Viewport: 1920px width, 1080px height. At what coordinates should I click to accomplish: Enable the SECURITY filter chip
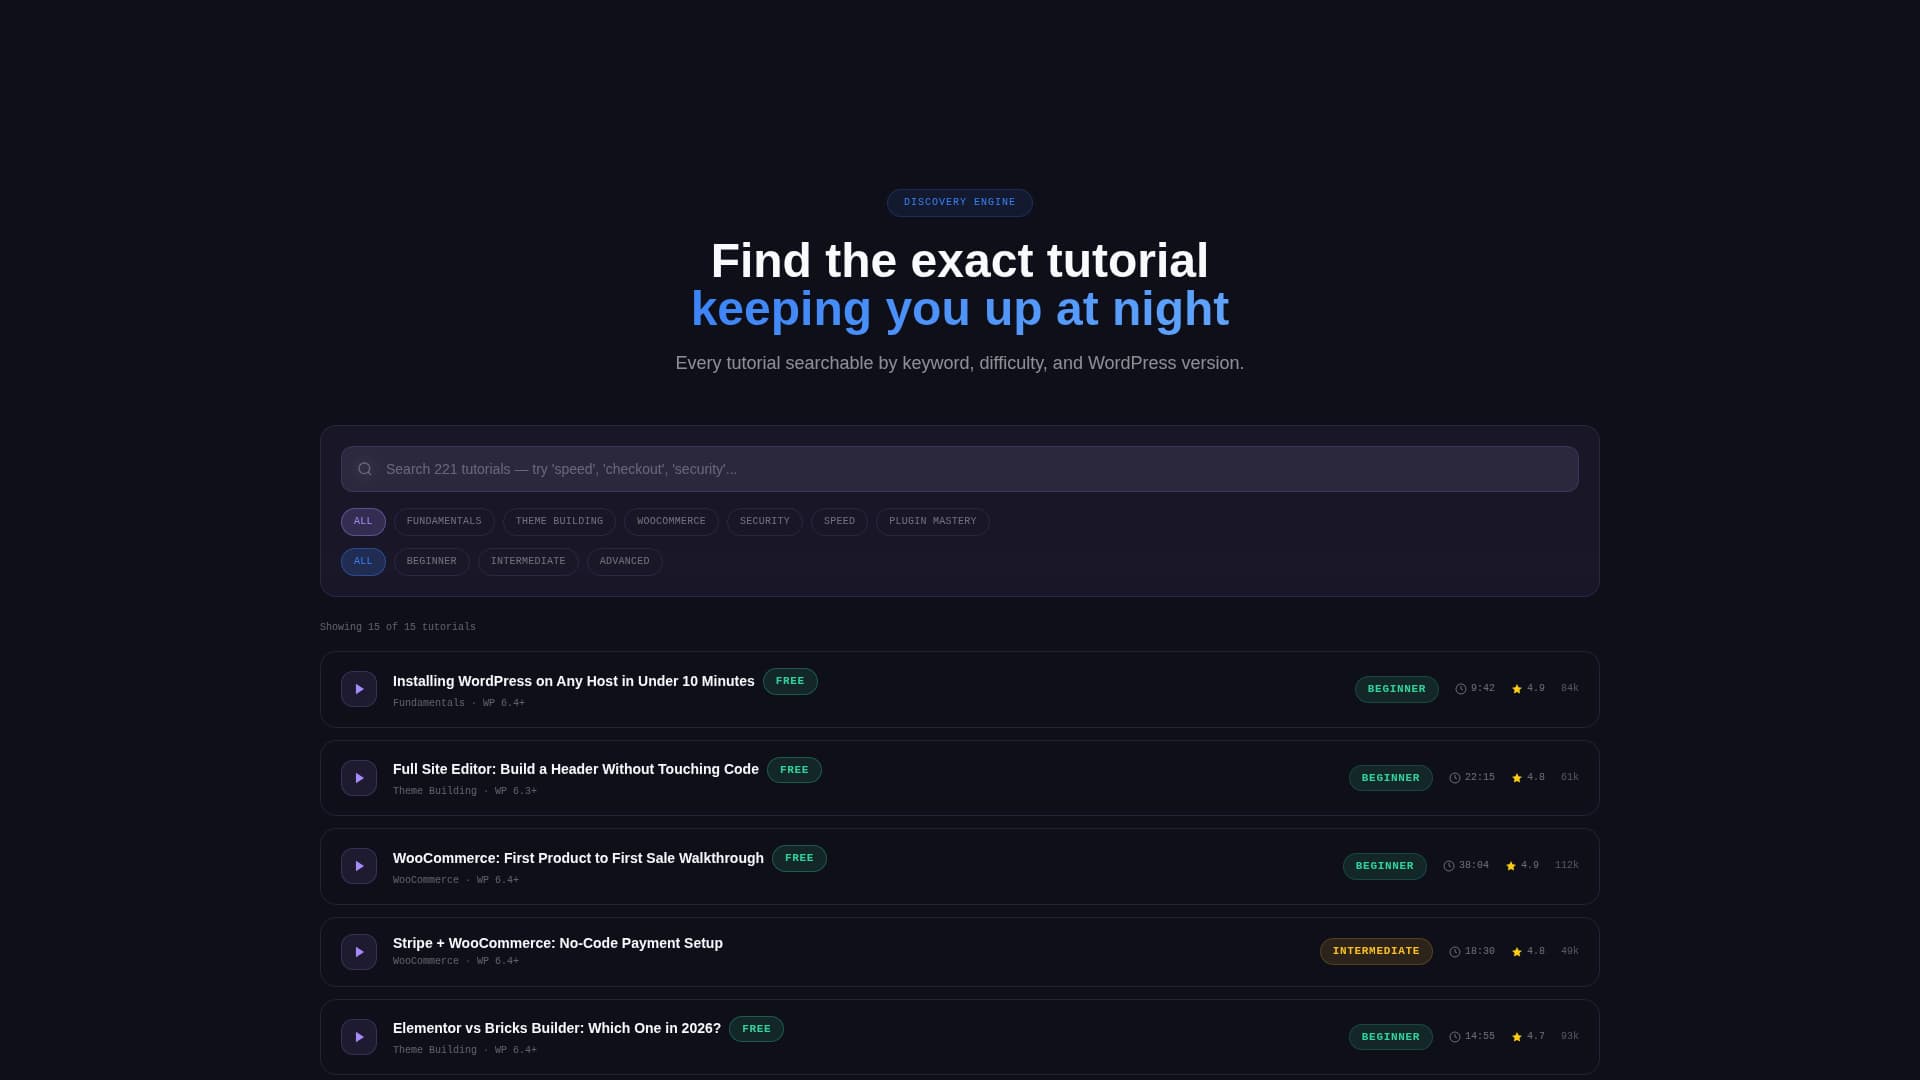pyautogui.click(x=764, y=521)
